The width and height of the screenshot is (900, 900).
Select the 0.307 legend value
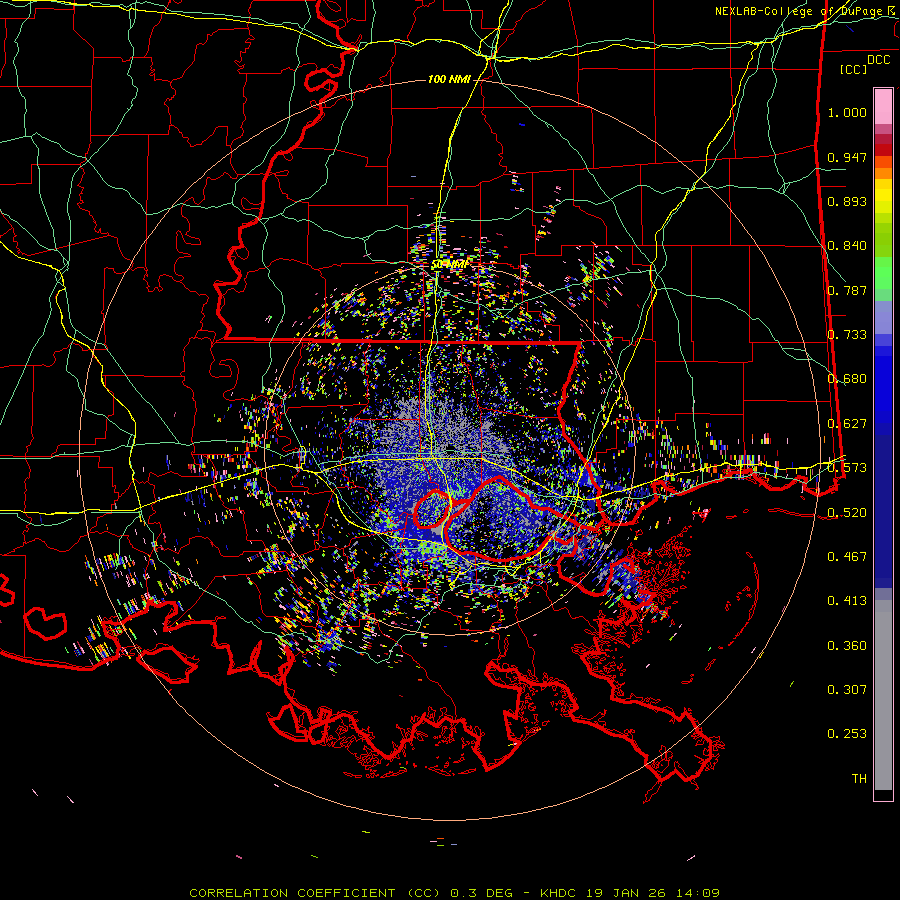click(847, 690)
